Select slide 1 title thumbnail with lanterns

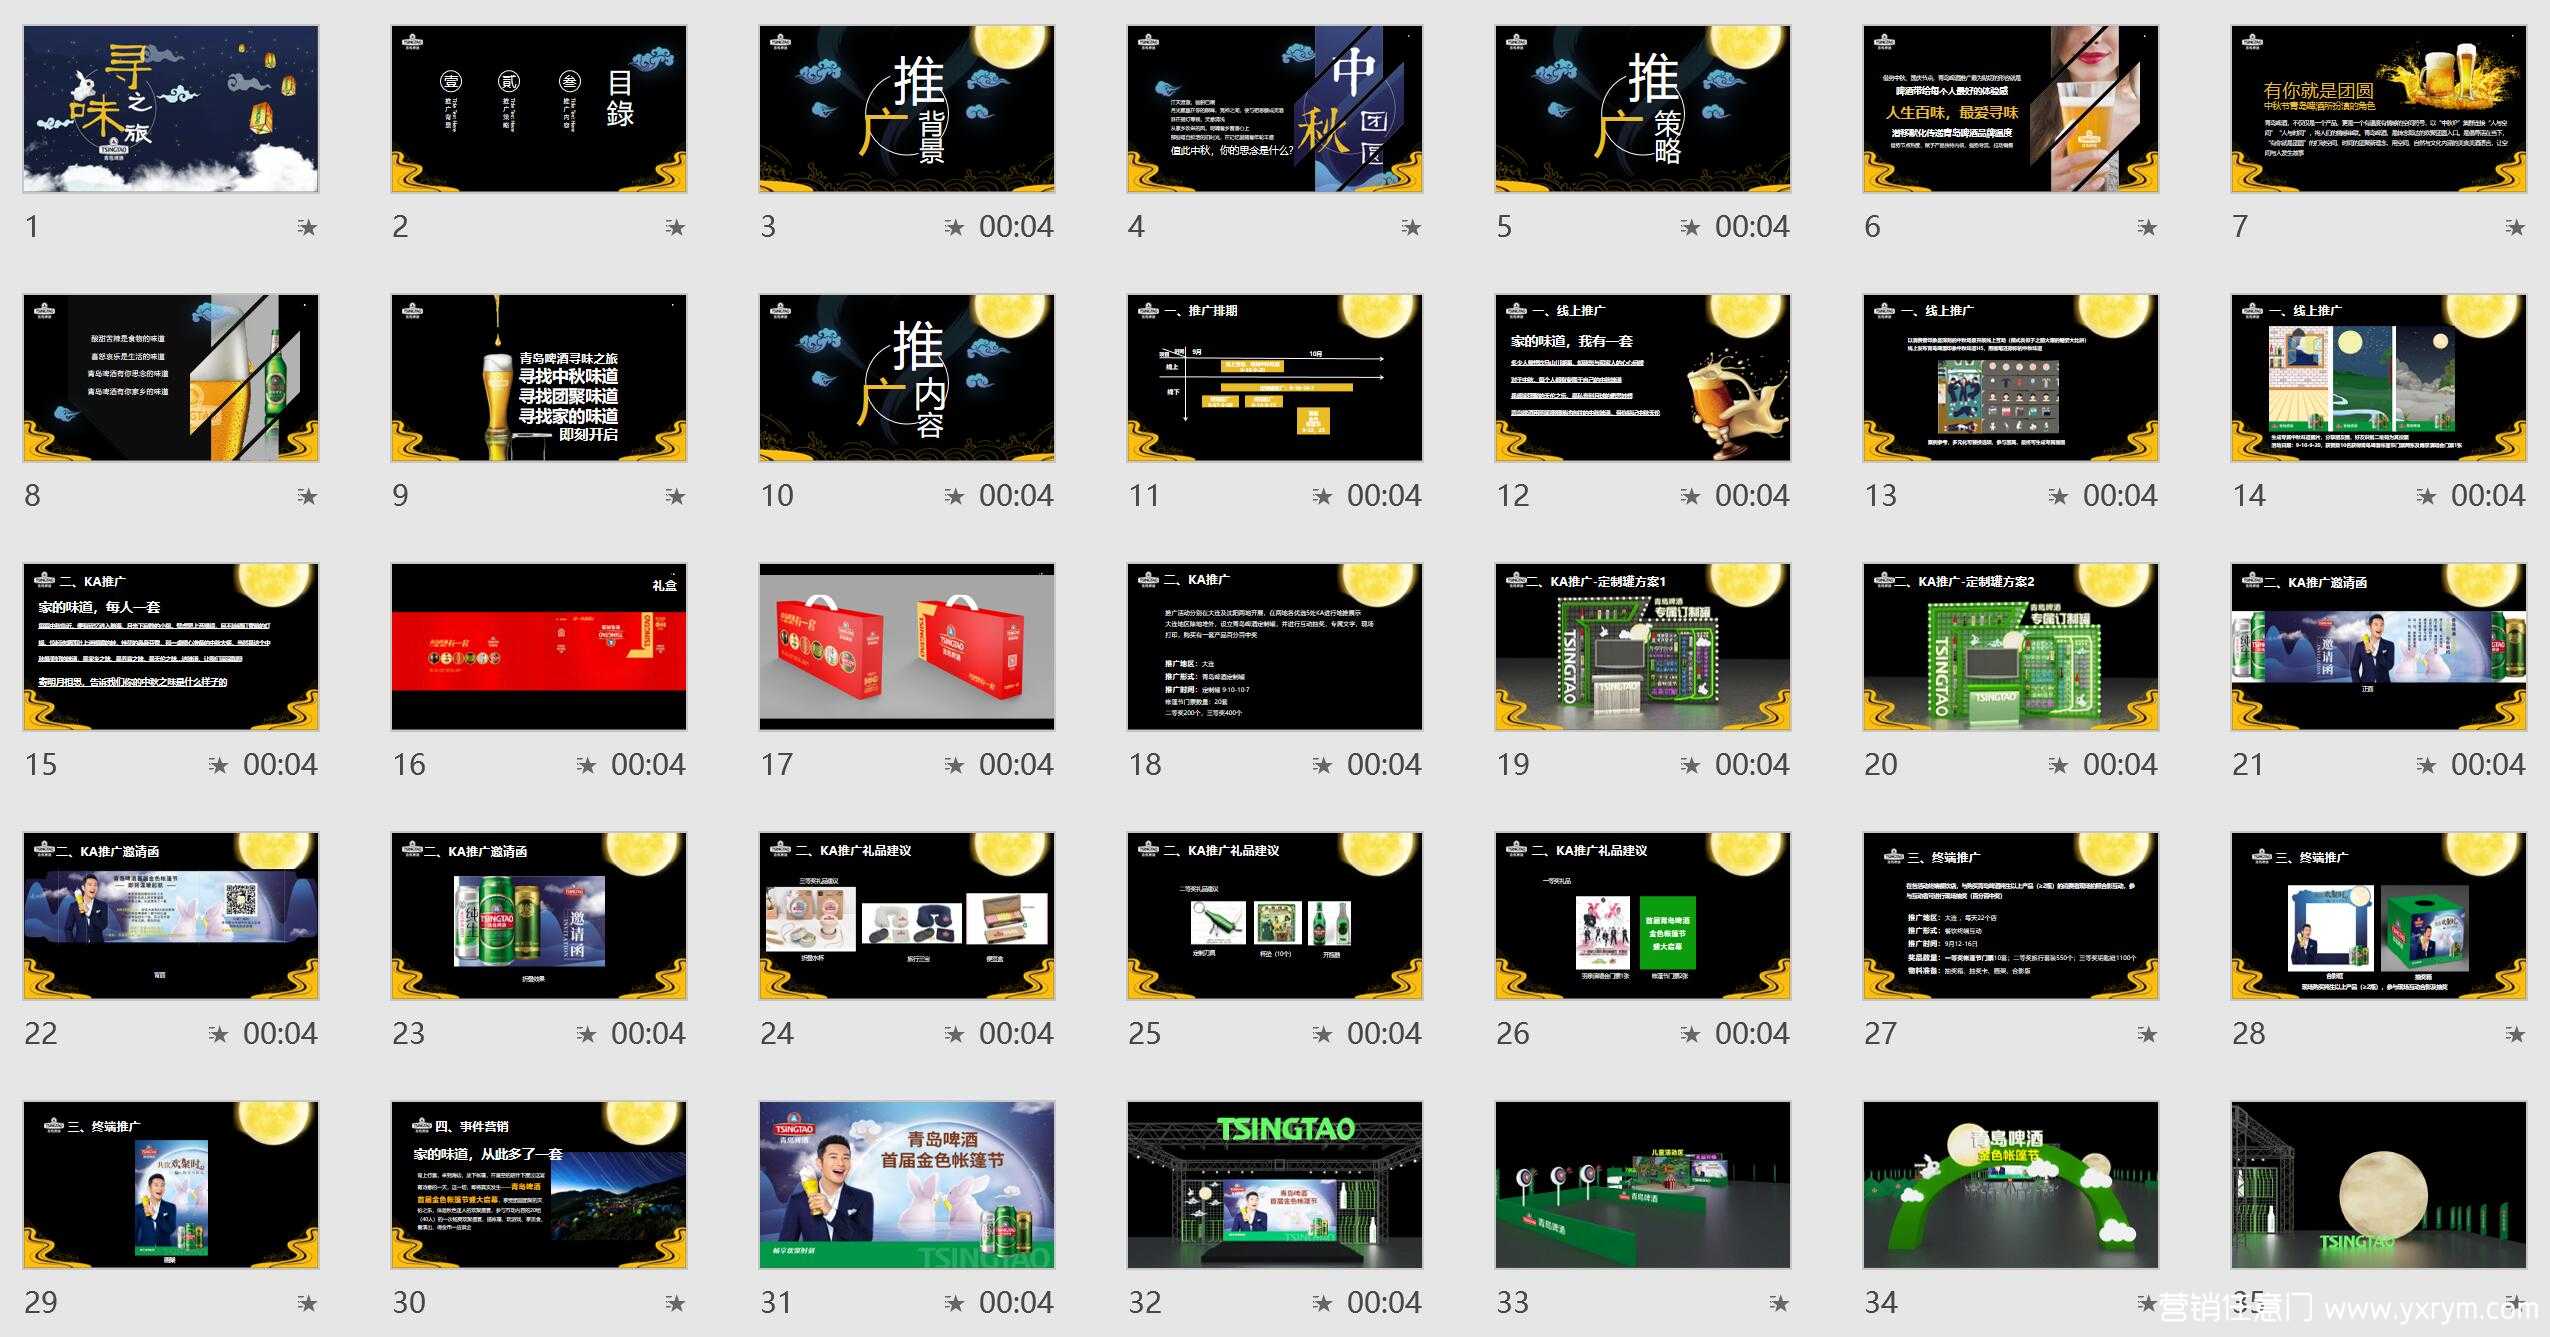pos(171,109)
